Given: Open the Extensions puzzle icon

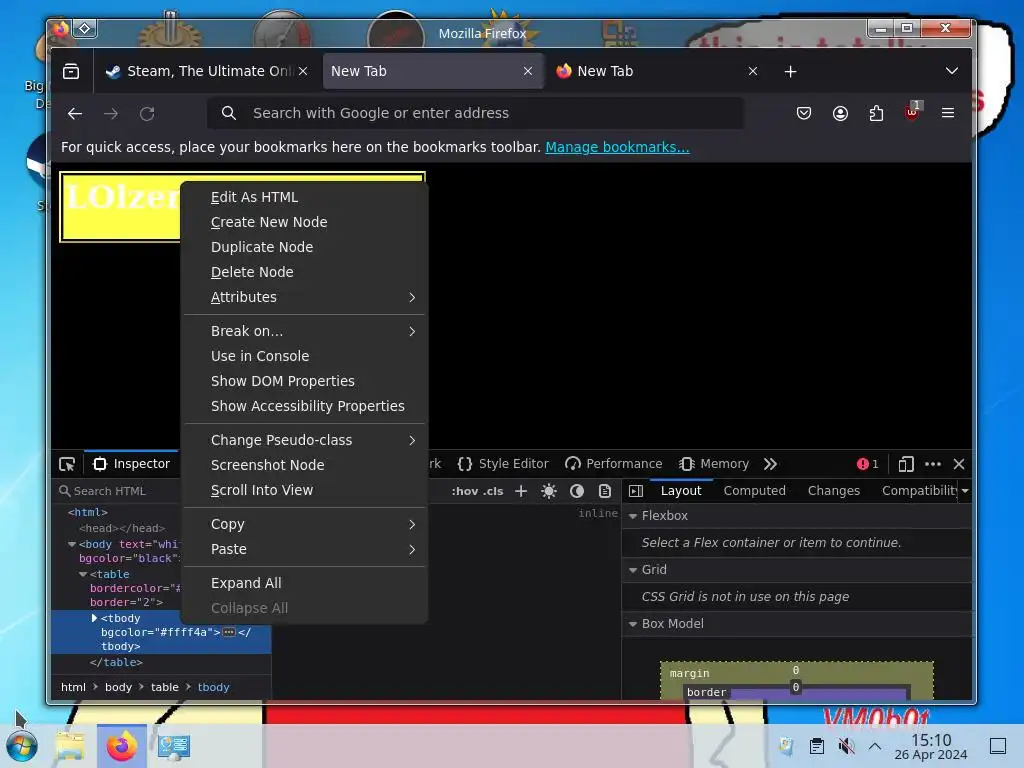Looking at the screenshot, I should (x=876, y=114).
